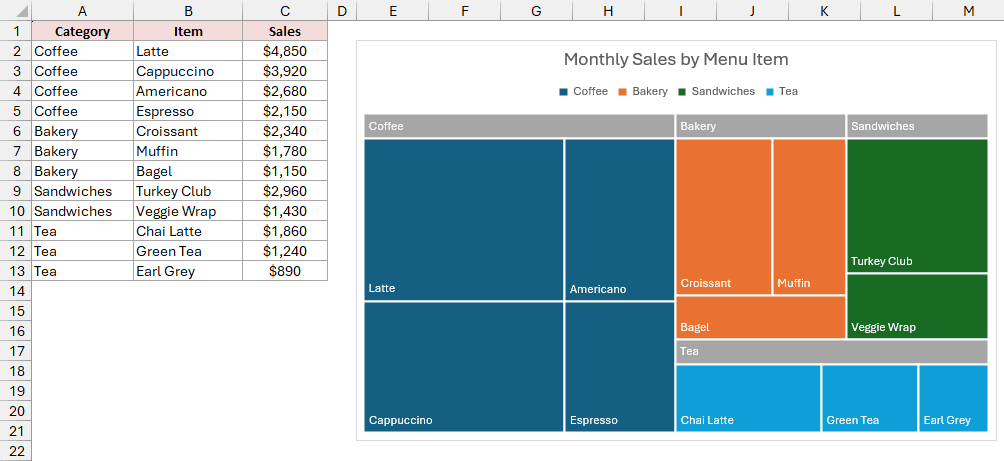Select the Americano treemap rectangle
1004x461 pixels.
(x=619, y=220)
